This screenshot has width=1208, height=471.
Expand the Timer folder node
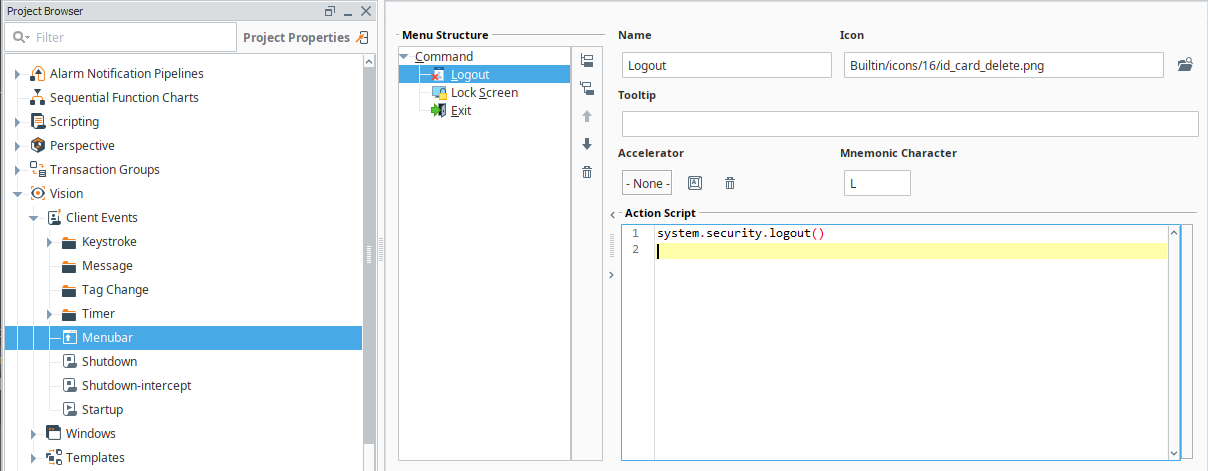click(49, 314)
